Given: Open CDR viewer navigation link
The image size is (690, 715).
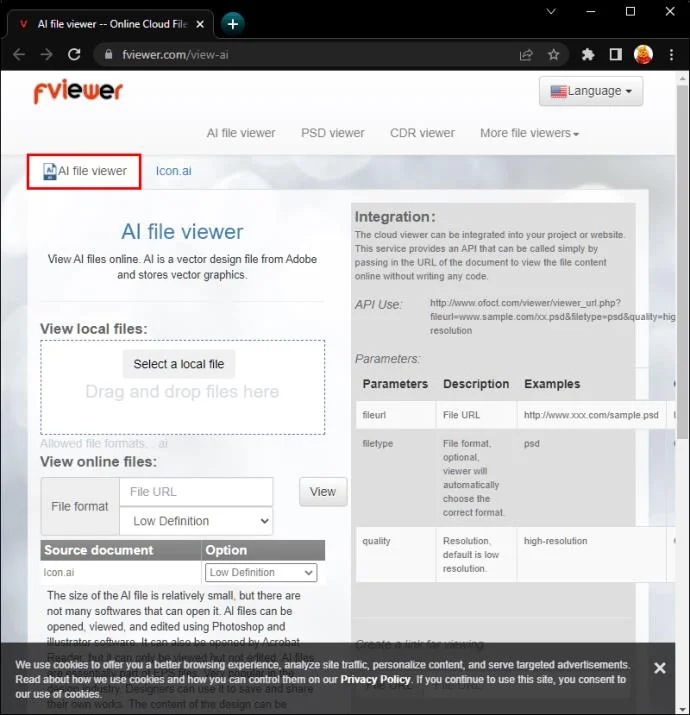Looking at the screenshot, I should (422, 133).
